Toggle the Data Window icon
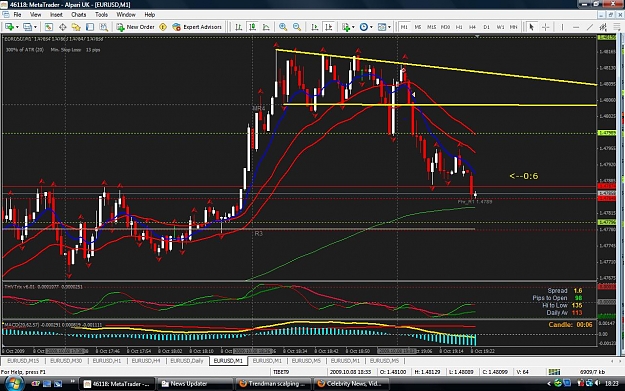 point(63,27)
